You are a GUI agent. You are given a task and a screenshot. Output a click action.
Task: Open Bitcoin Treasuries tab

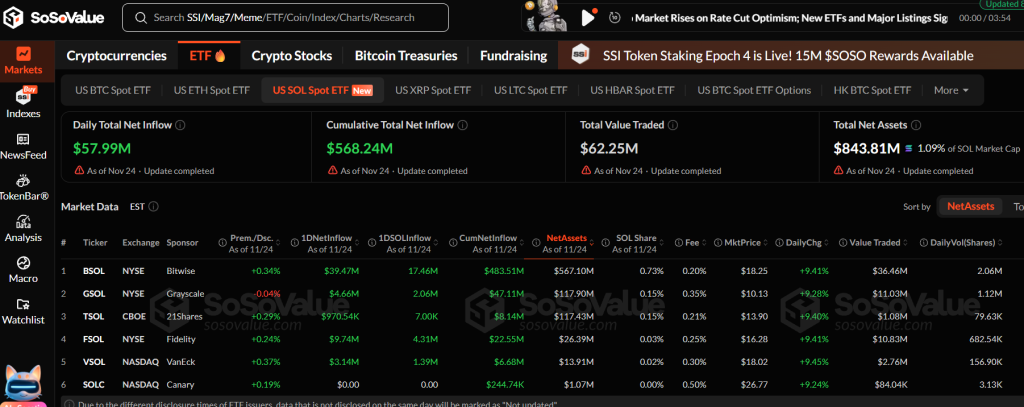406,56
